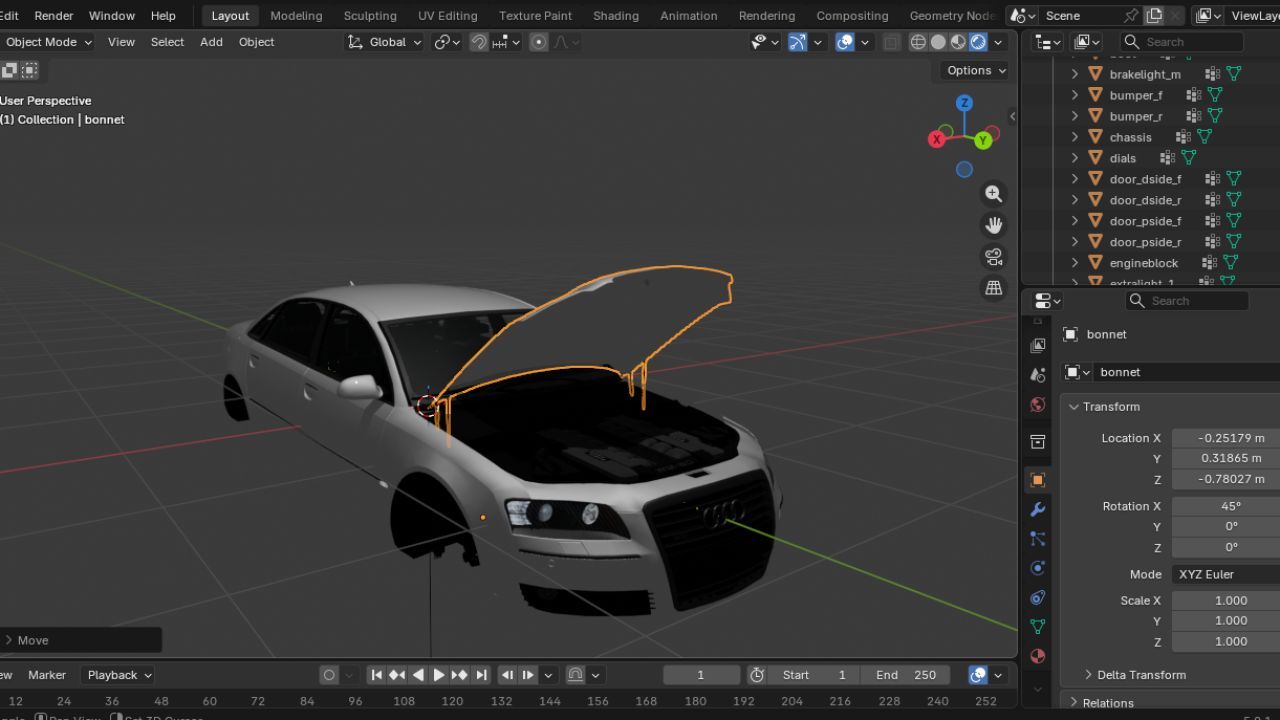Toggle snapping with the magnet icon
Viewport: 1280px width, 720px height.
click(479, 42)
